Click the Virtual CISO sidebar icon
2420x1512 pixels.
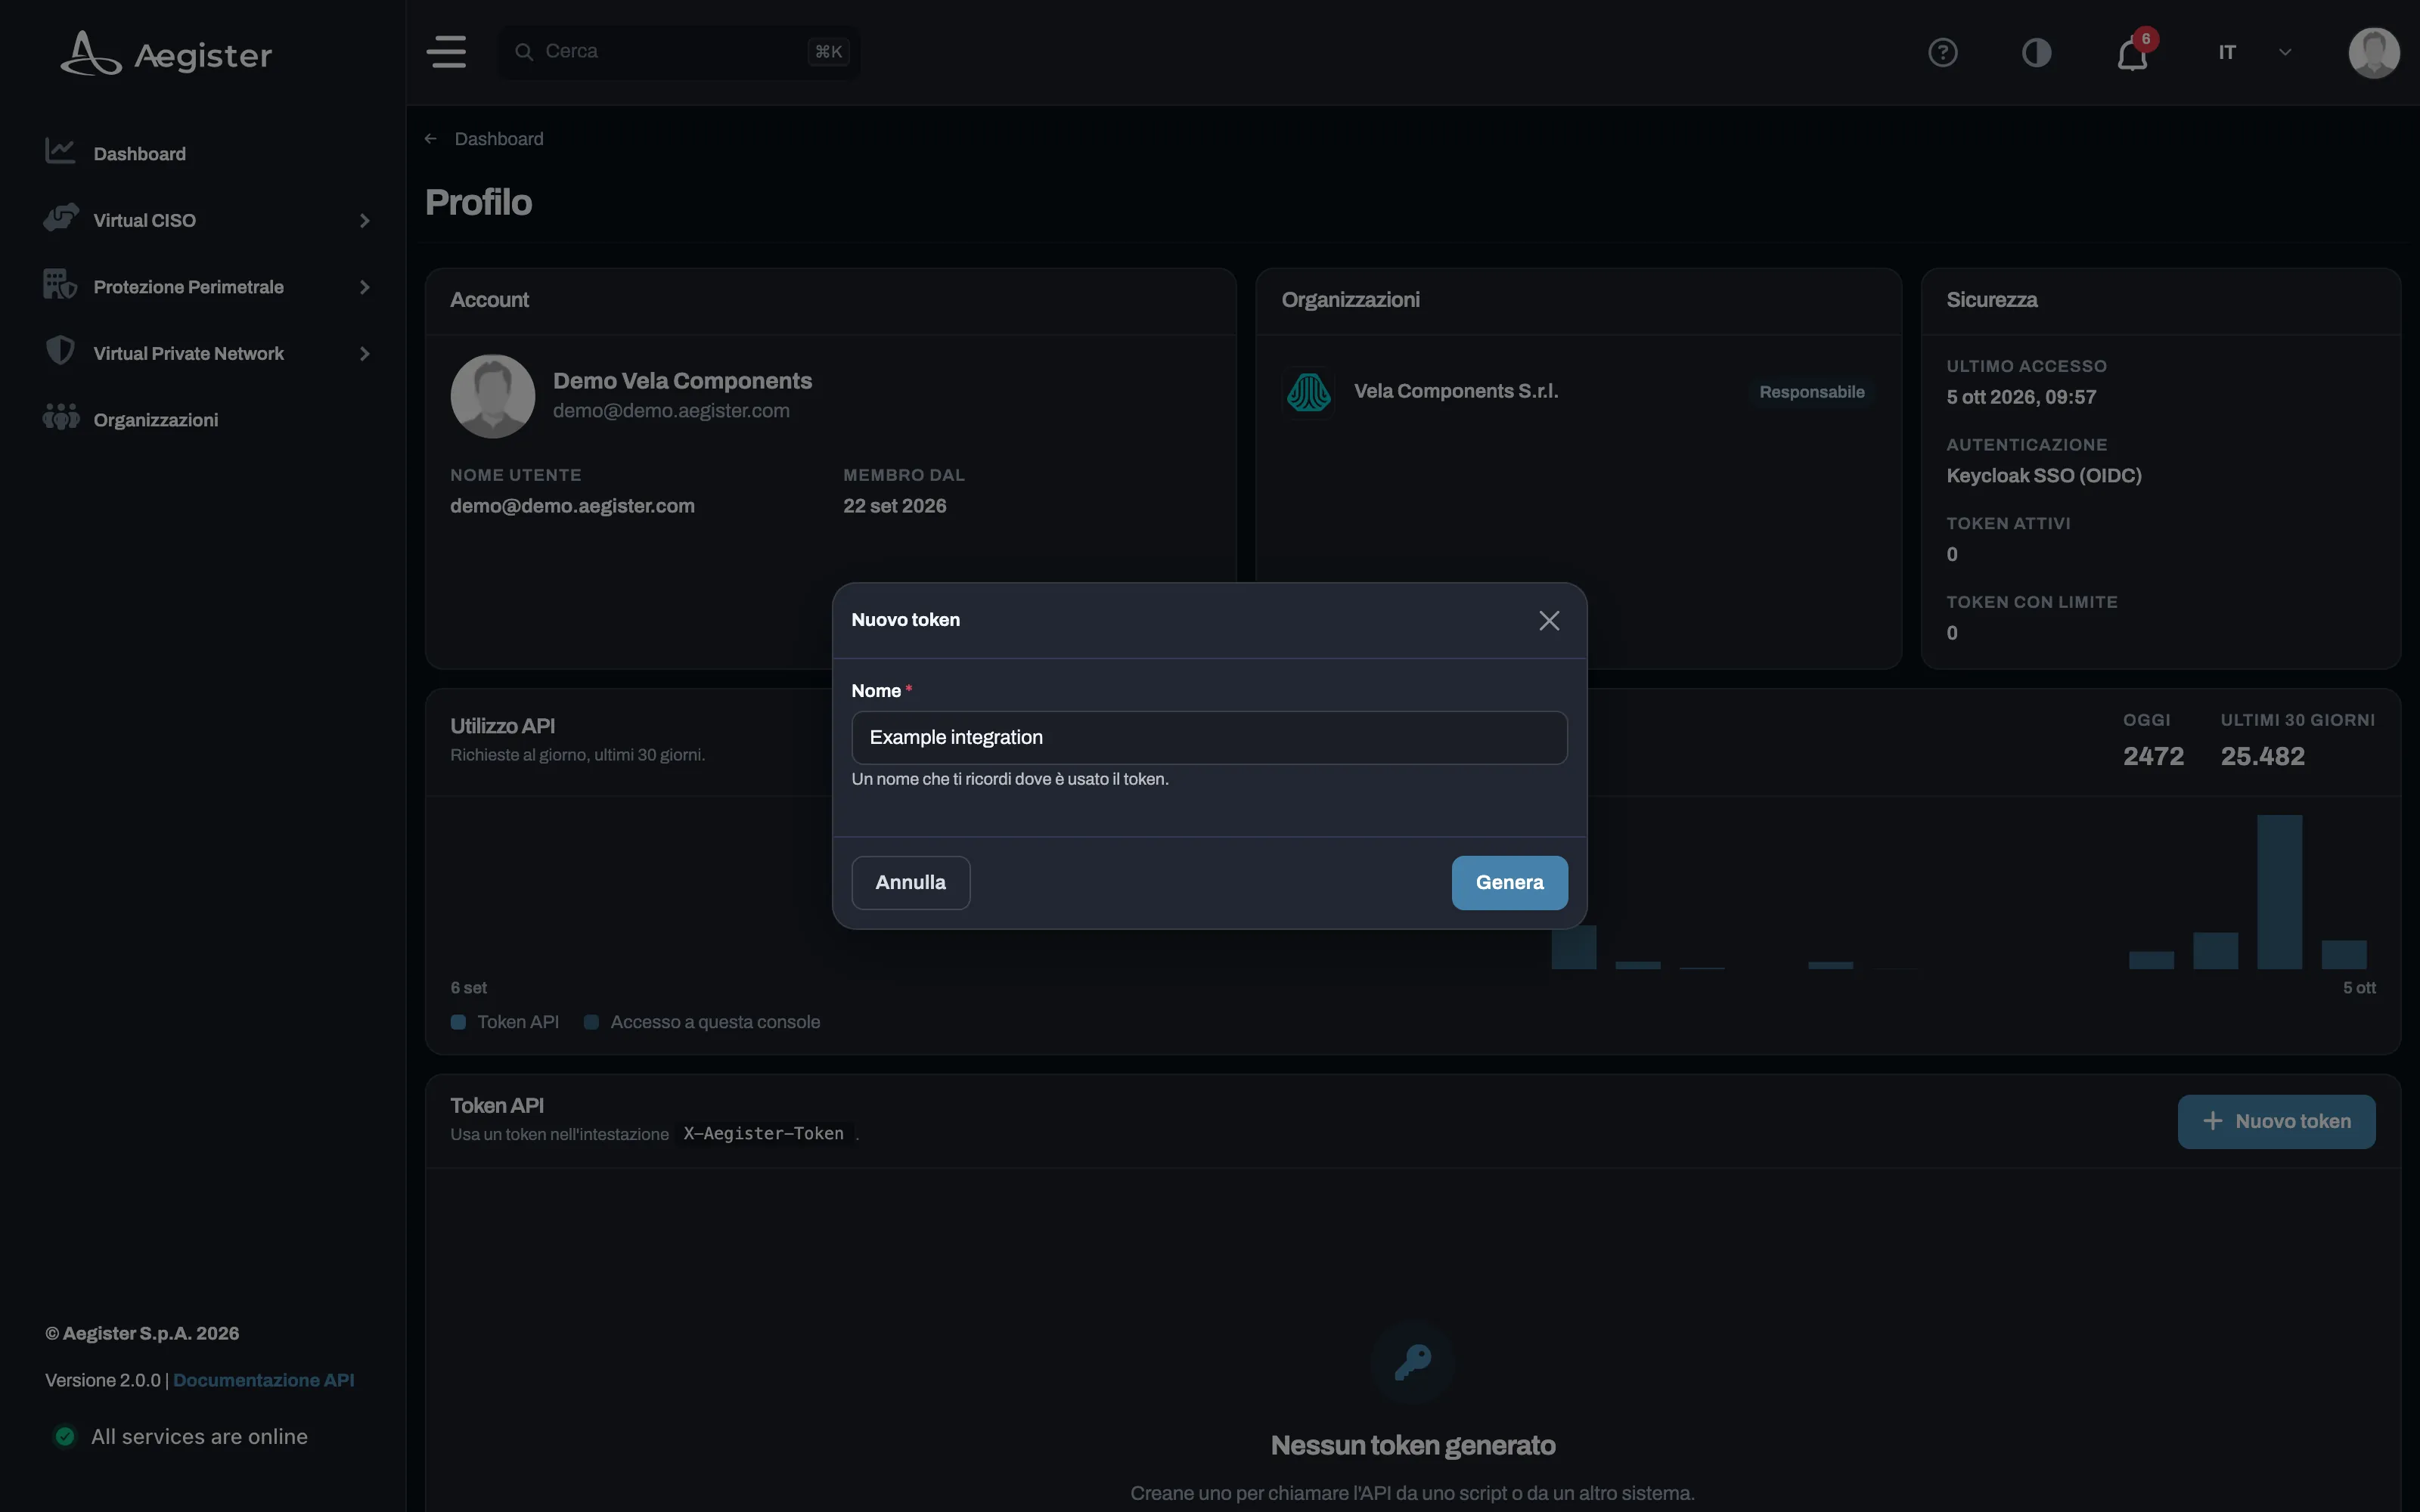(x=61, y=218)
